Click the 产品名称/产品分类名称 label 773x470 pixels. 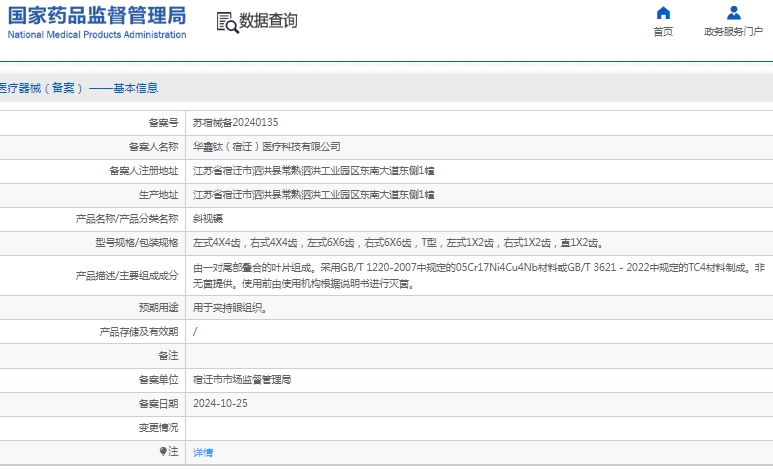pos(127,218)
